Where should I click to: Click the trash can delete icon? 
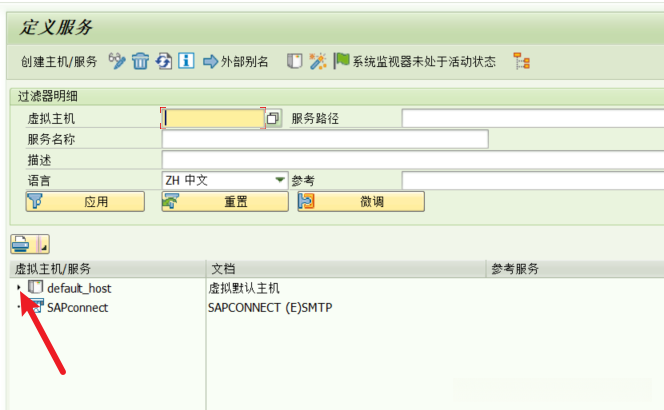[140, 61]
